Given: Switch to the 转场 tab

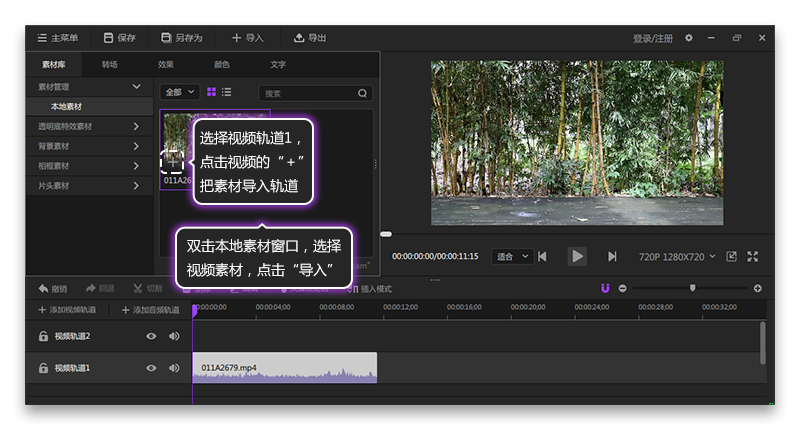Looking at the screenshot, I should tap(109, 65).
